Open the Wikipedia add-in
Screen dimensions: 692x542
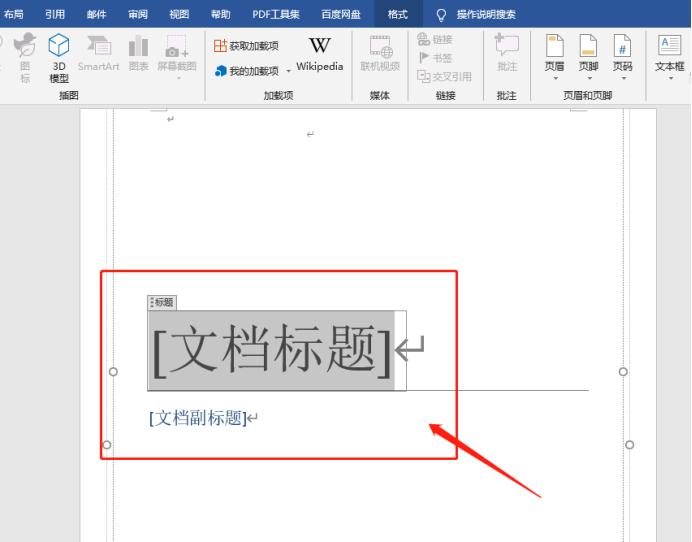point(320,54)
